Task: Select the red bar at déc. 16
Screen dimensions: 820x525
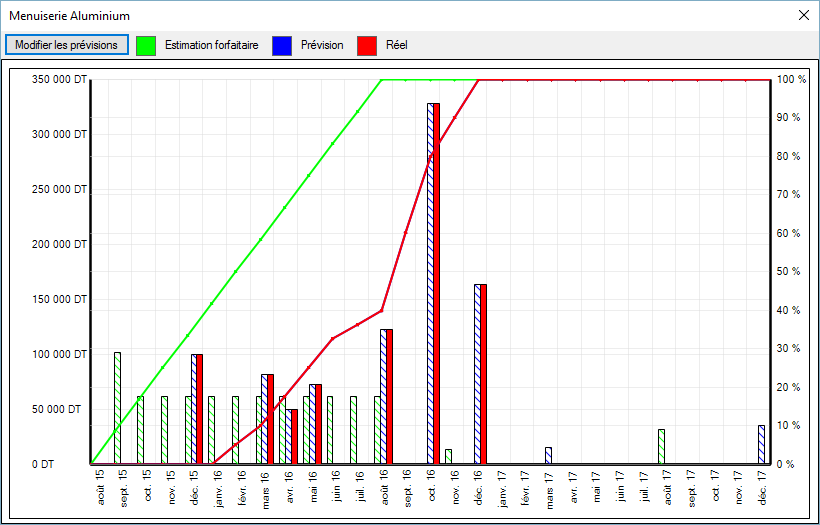Action: (x=484, y=374)
